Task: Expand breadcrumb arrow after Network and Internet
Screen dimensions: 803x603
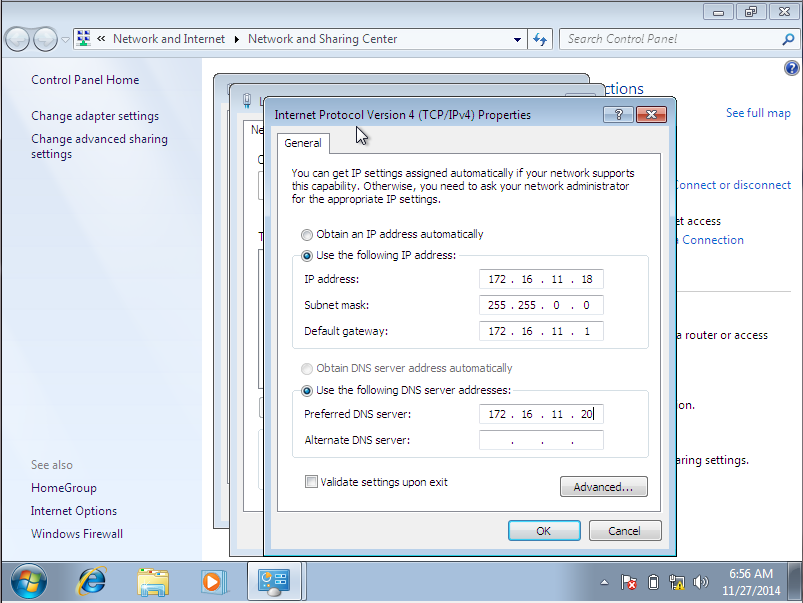Action: (237, 39)
